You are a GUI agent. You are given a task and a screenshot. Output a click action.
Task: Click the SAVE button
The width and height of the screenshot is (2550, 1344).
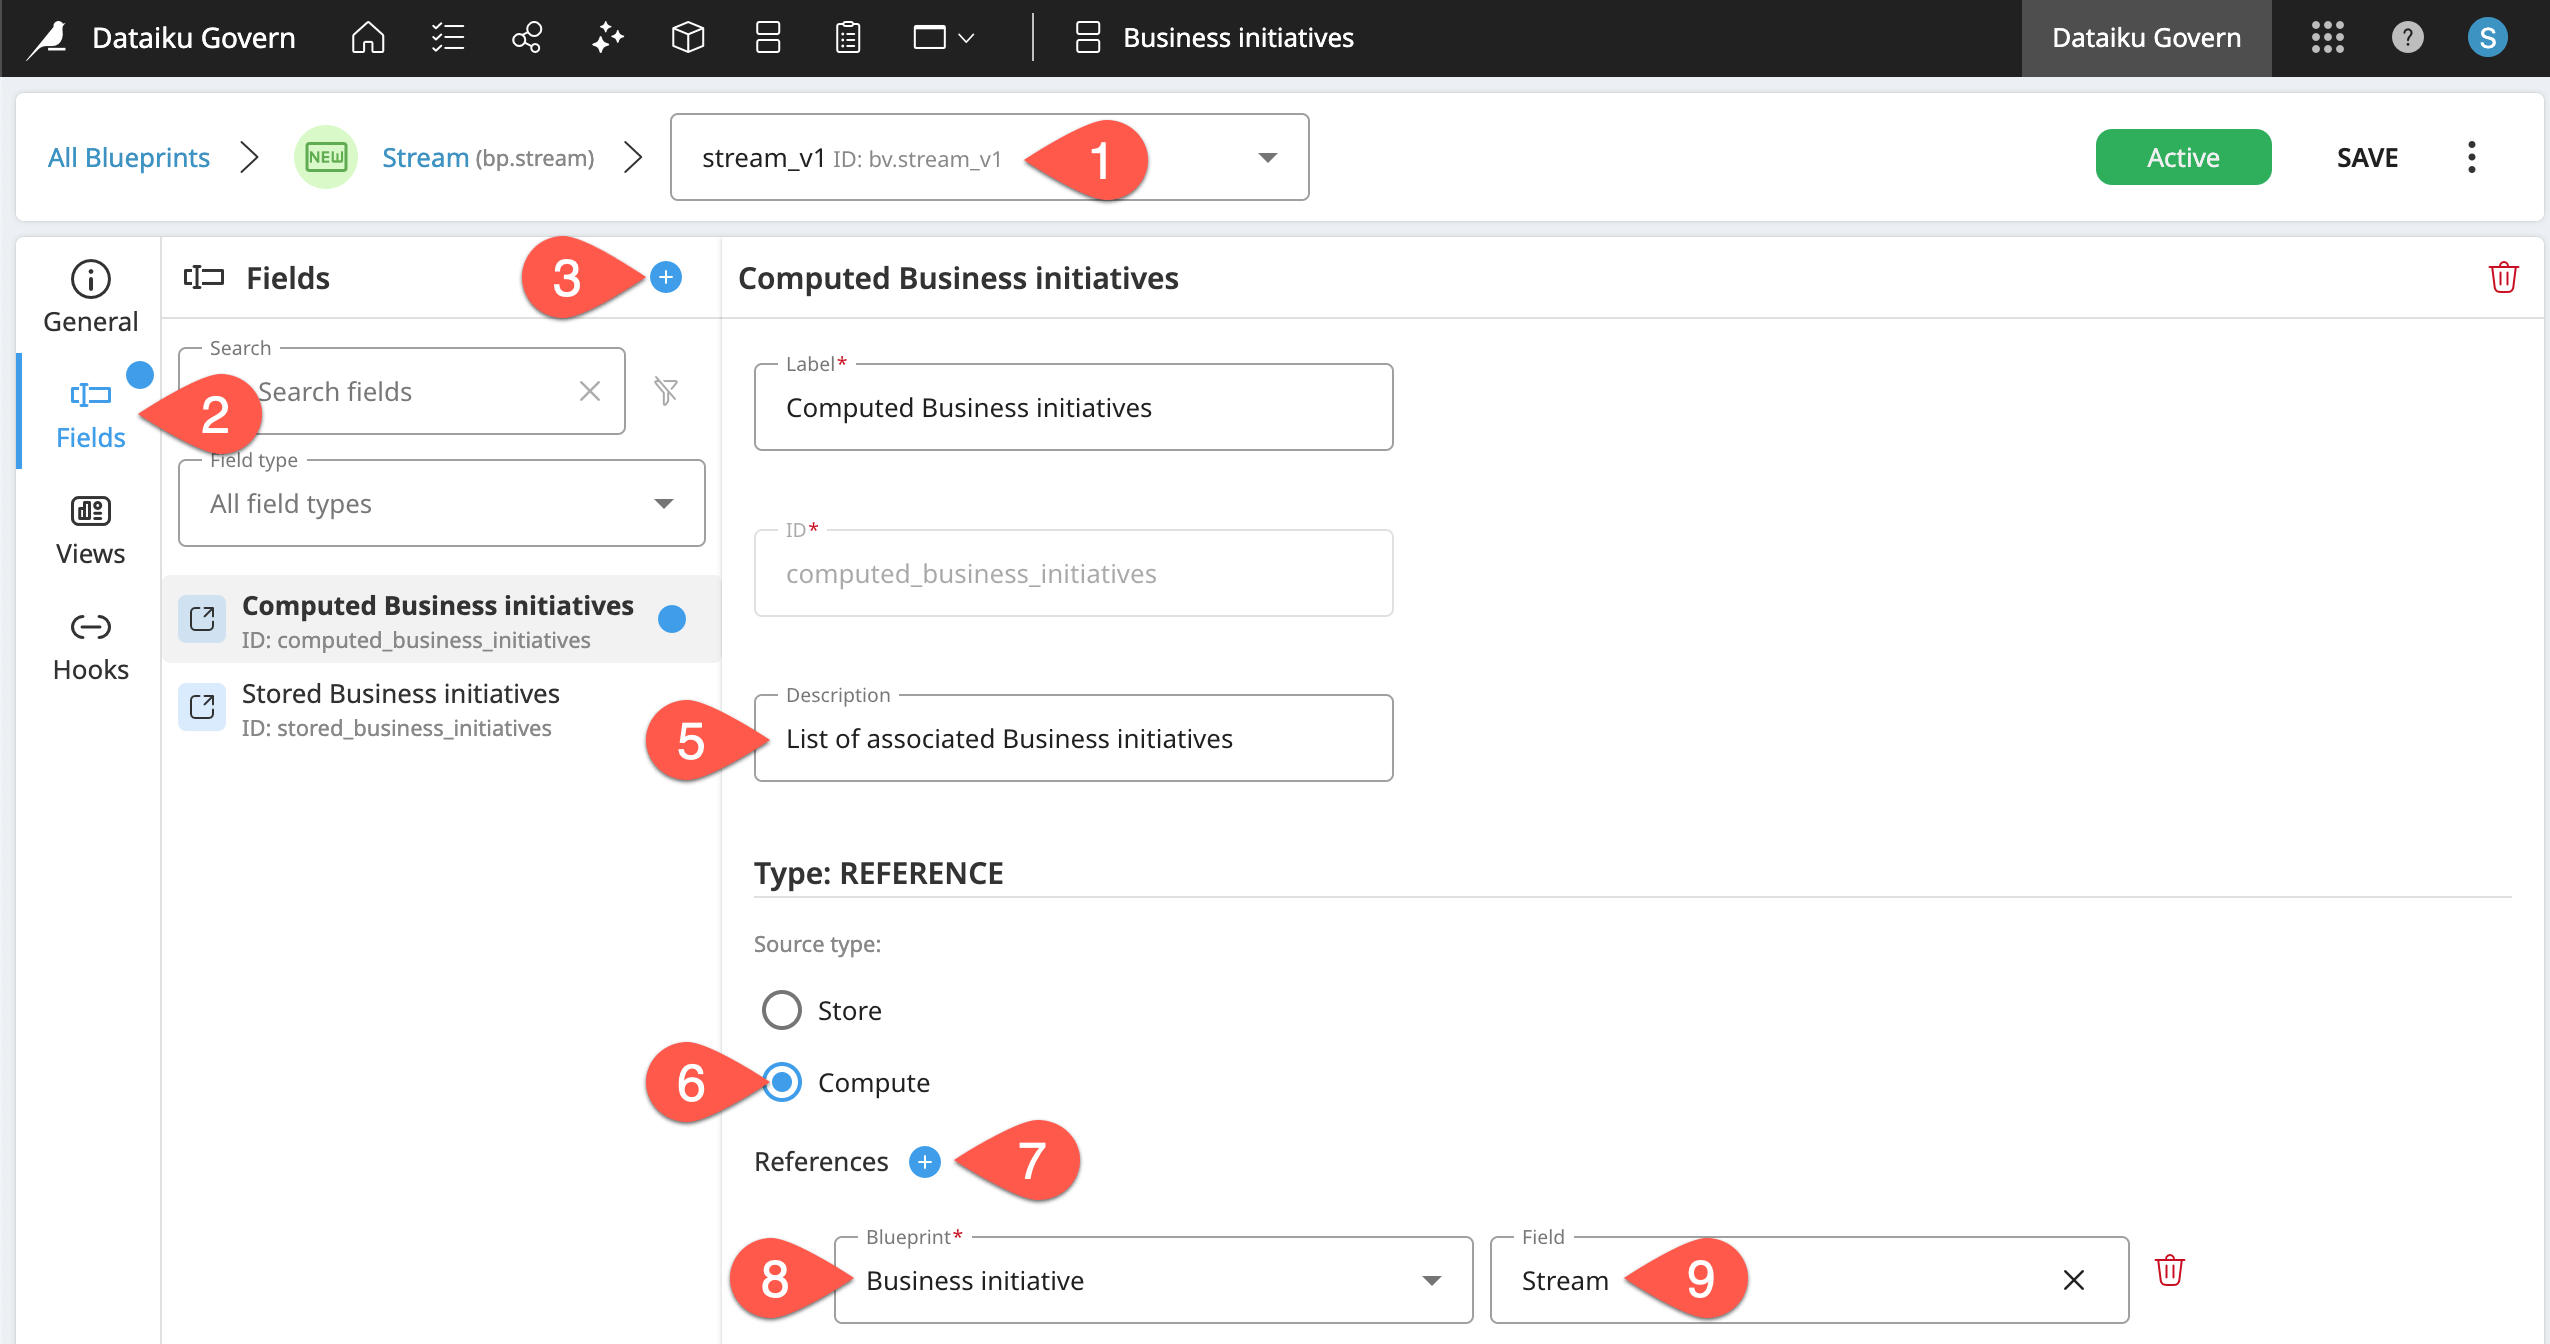2366,157
